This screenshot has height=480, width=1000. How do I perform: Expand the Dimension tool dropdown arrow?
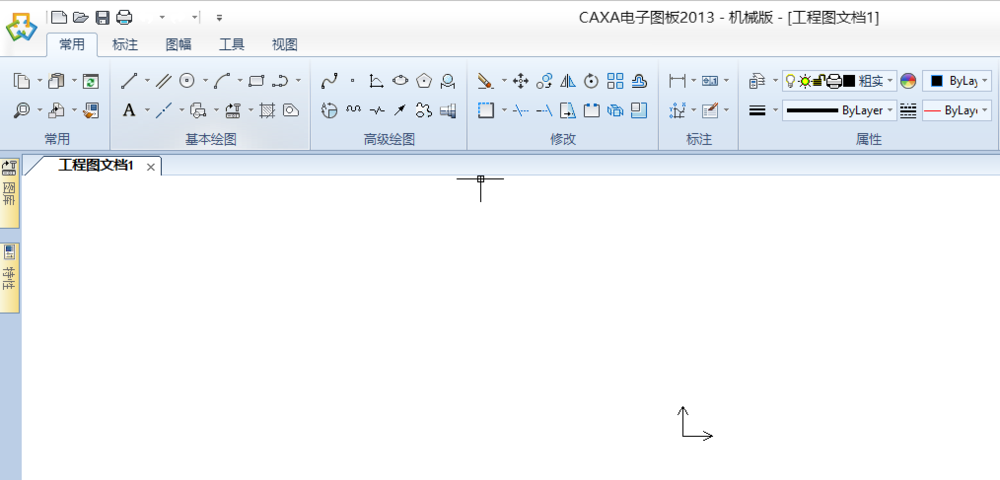coord(693,81)
